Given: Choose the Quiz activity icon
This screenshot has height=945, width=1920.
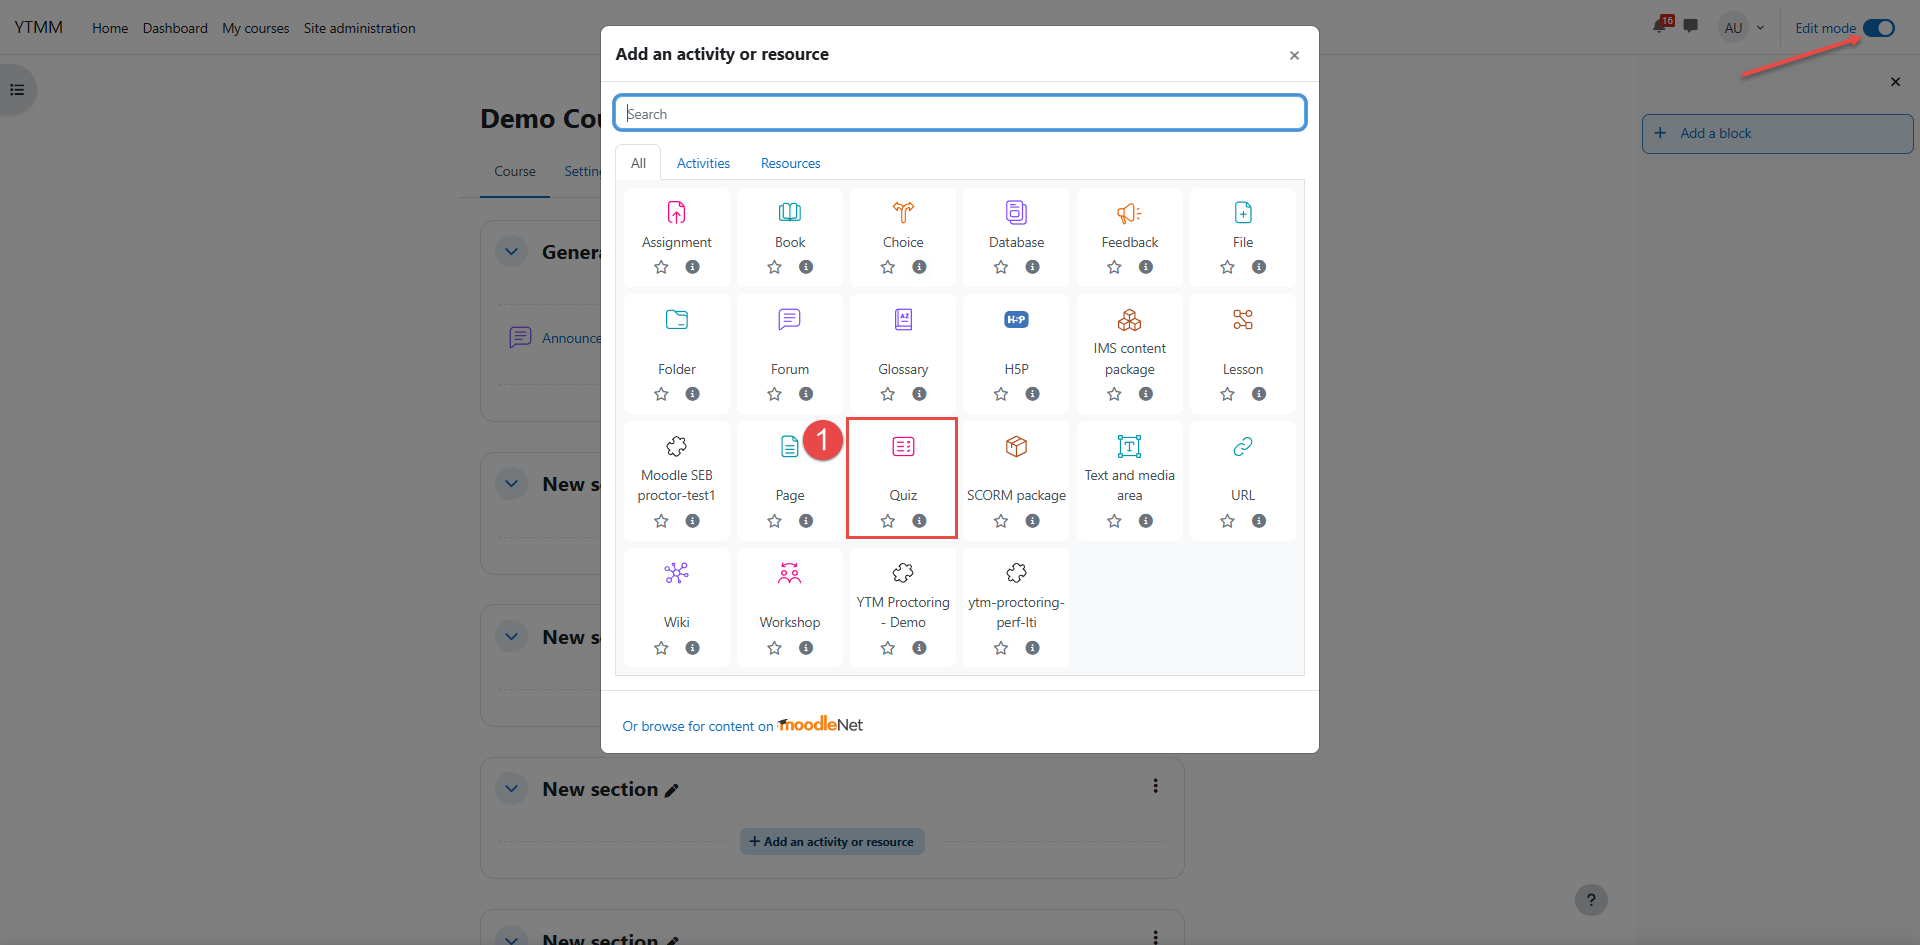Looking at the screenshot, I should pyautogui.click(x=903, y=446).
